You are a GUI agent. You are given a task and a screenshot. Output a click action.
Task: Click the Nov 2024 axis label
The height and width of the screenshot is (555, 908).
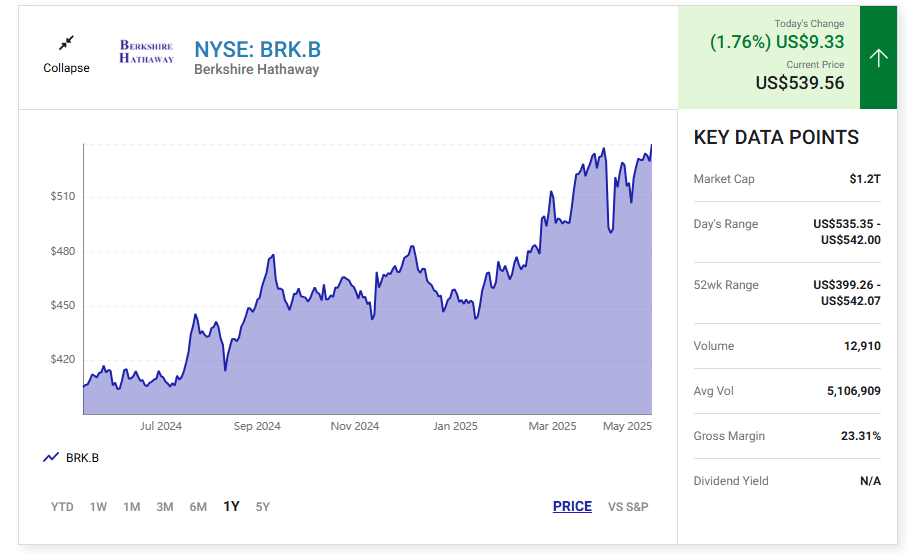coord(355,426)
